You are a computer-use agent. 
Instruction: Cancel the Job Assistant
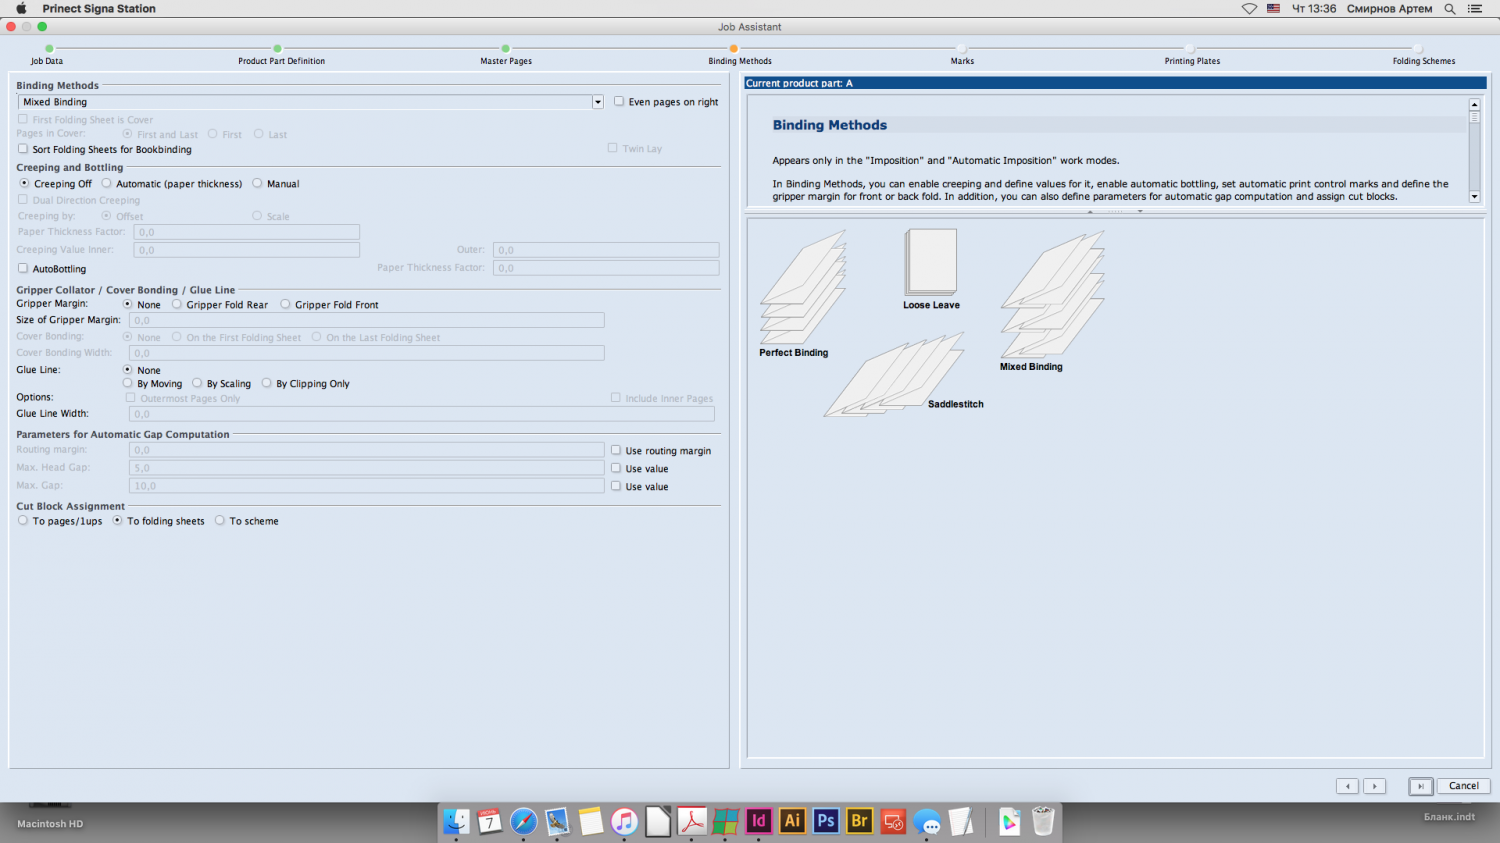(x=1464, y=786)
